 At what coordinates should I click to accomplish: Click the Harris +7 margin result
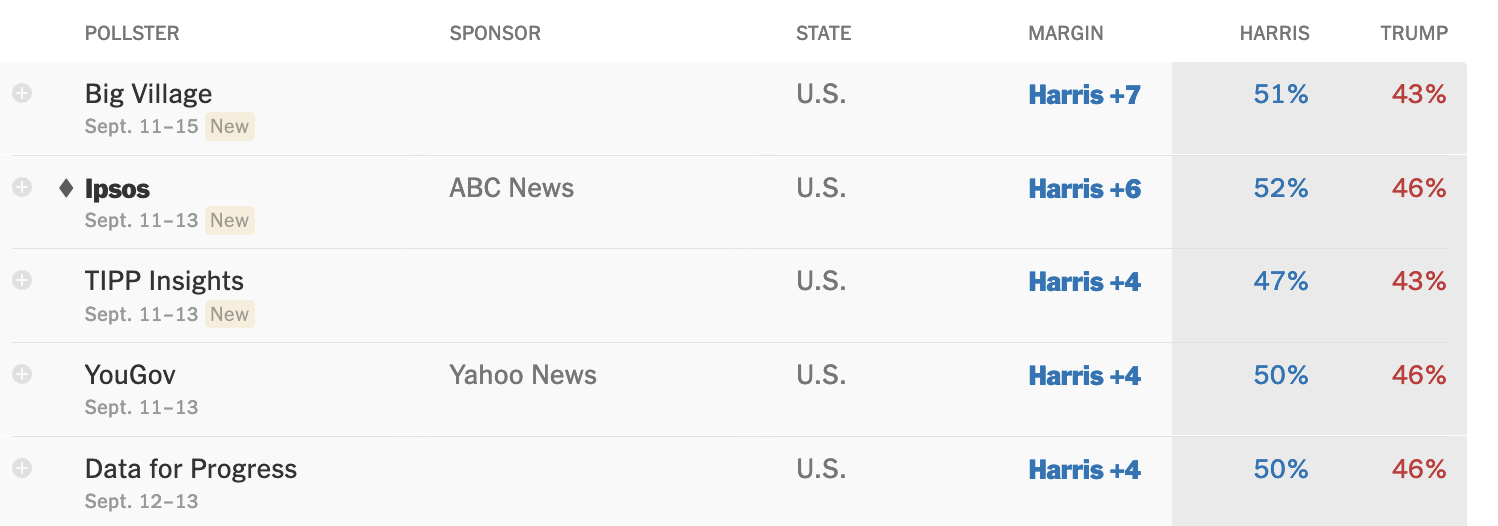(x=1084, y=95)
